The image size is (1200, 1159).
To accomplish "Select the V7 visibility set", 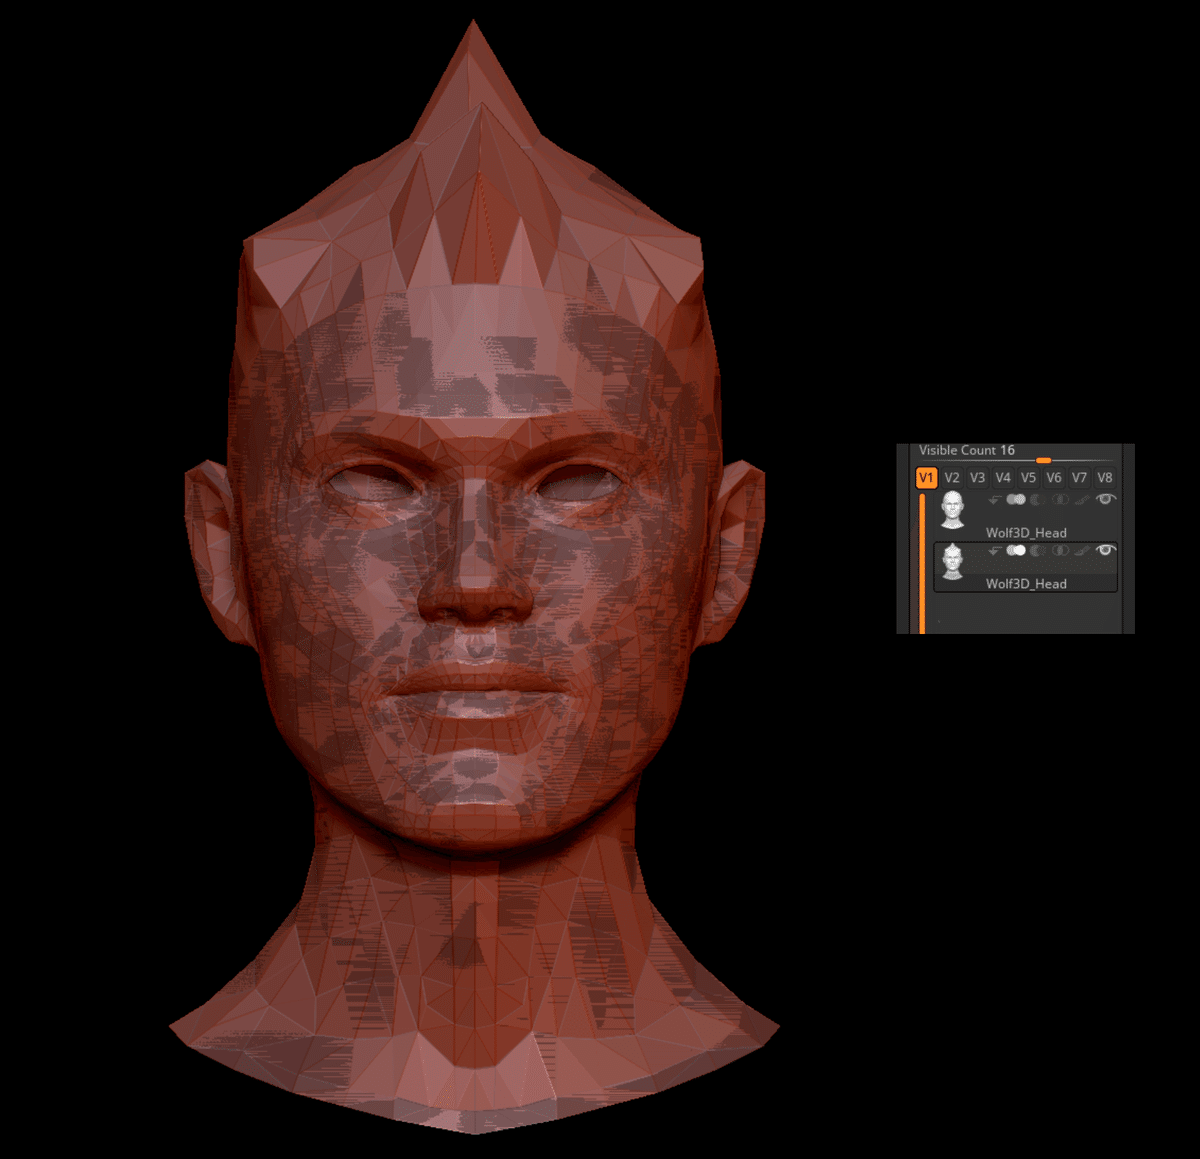I will tap(1079, 478).
